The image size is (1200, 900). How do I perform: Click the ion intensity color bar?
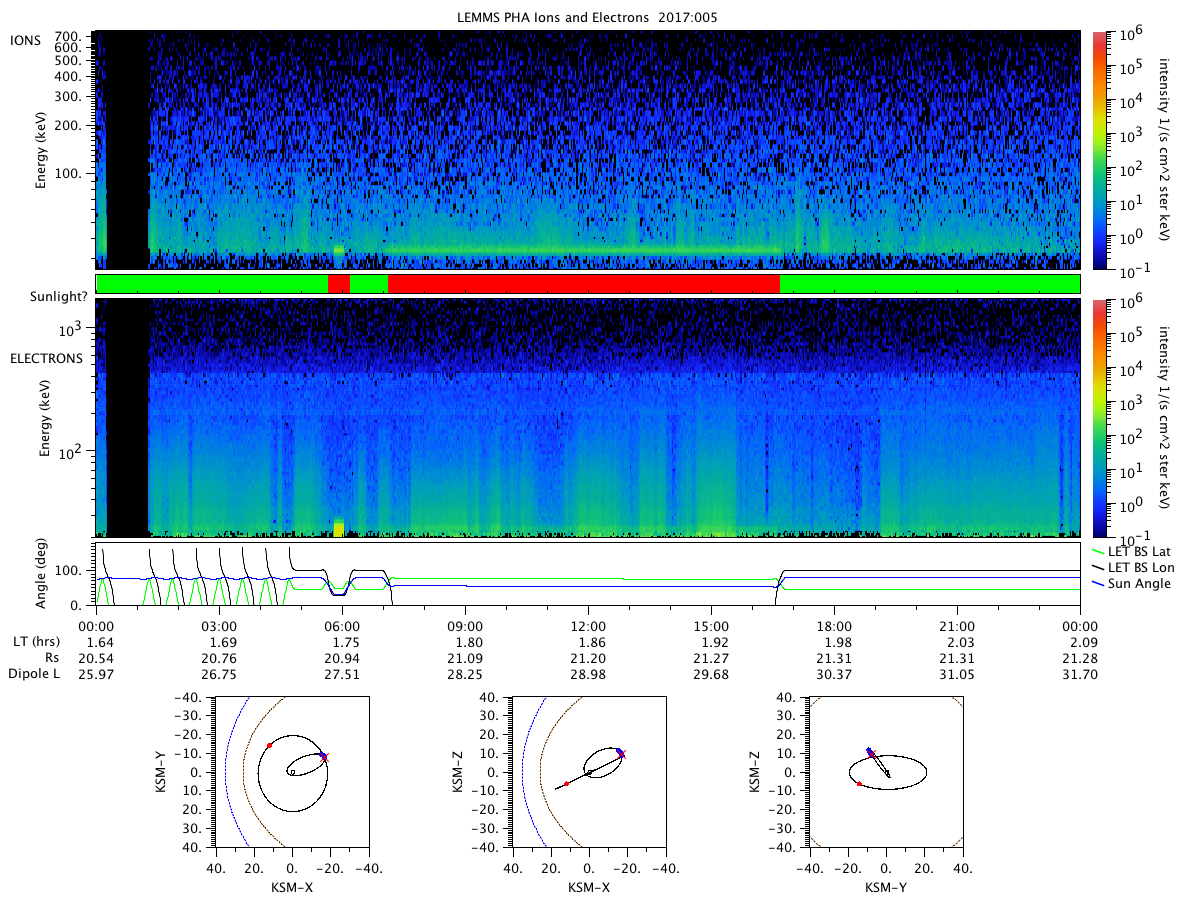coord(1099,150)
